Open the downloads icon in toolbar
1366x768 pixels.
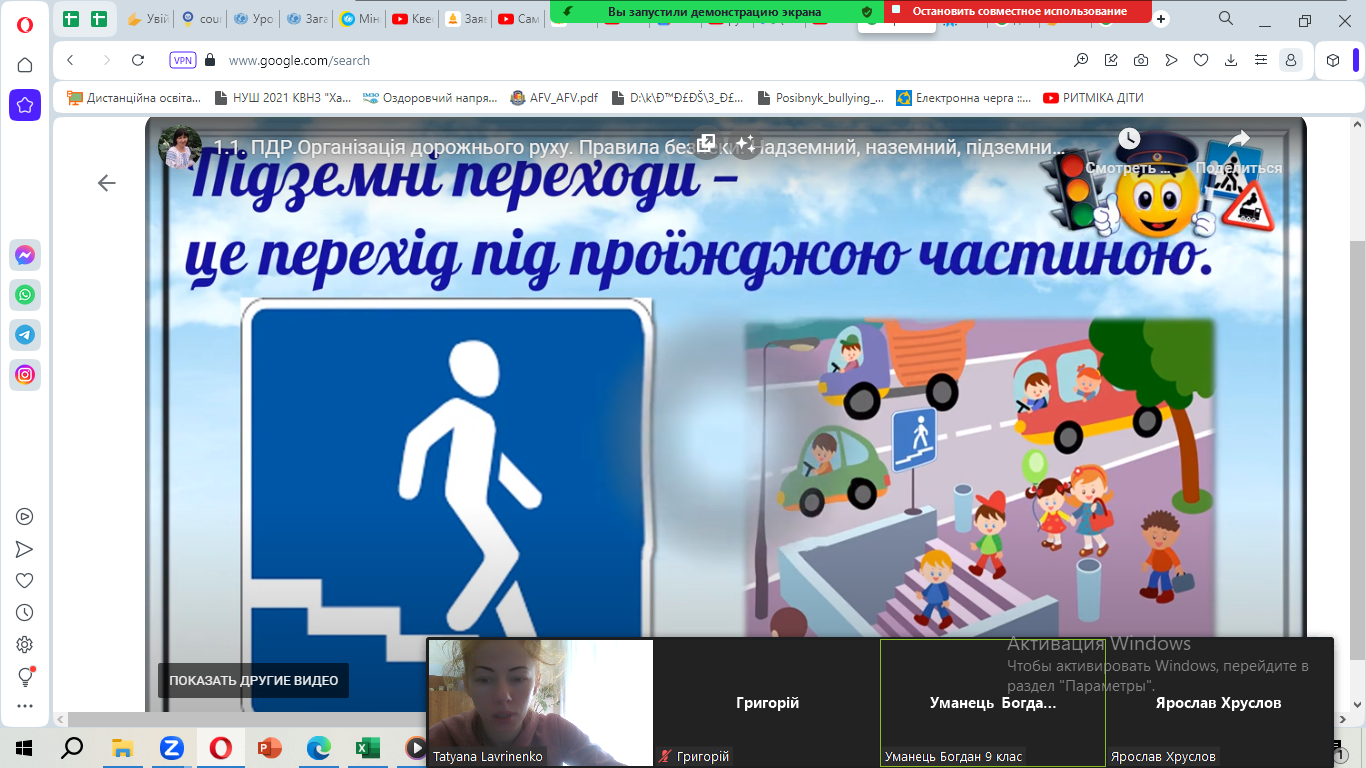coord(1231,60)
